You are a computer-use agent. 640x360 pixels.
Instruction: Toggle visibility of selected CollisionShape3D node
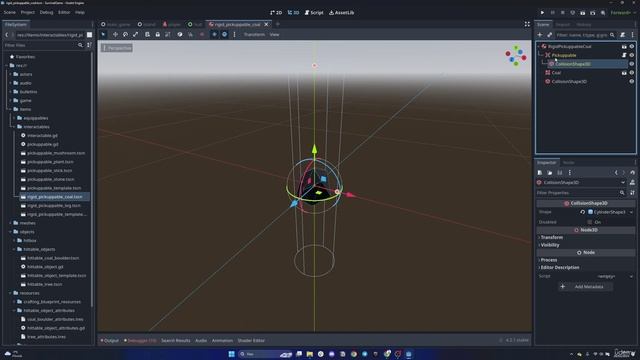[x=632, y=64]
